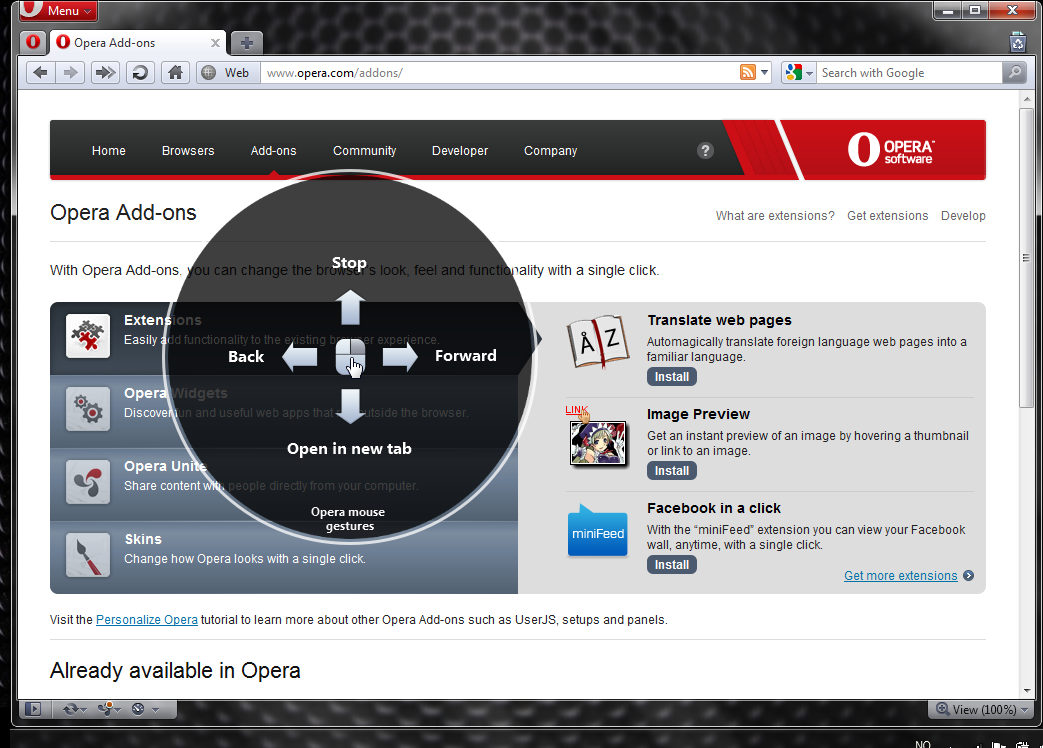
Task: Open the Developer navigation item
Action: [460, 151]
